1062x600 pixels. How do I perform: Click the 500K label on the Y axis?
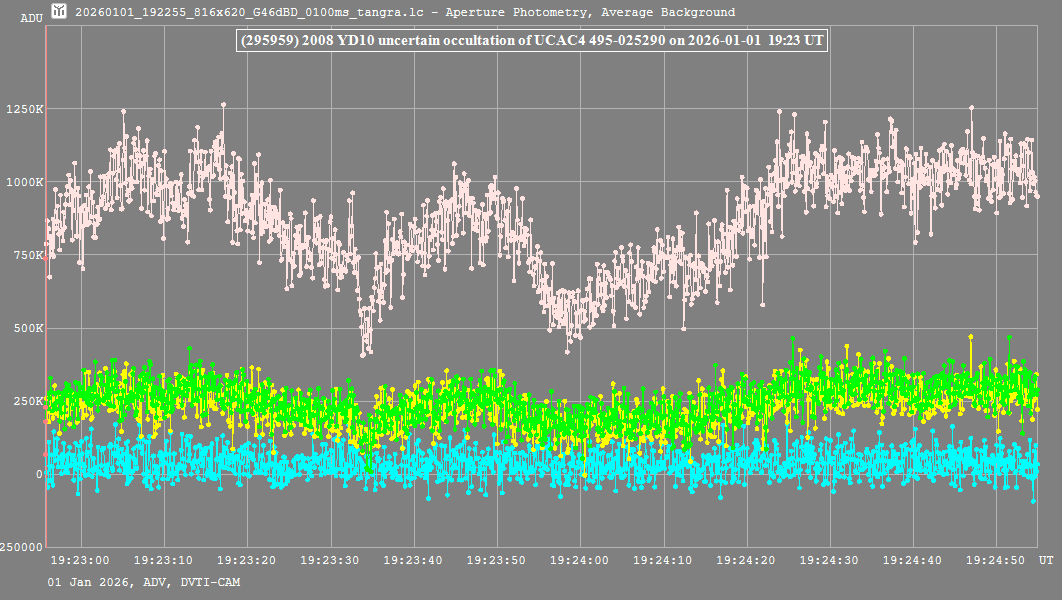pos(26,328)
